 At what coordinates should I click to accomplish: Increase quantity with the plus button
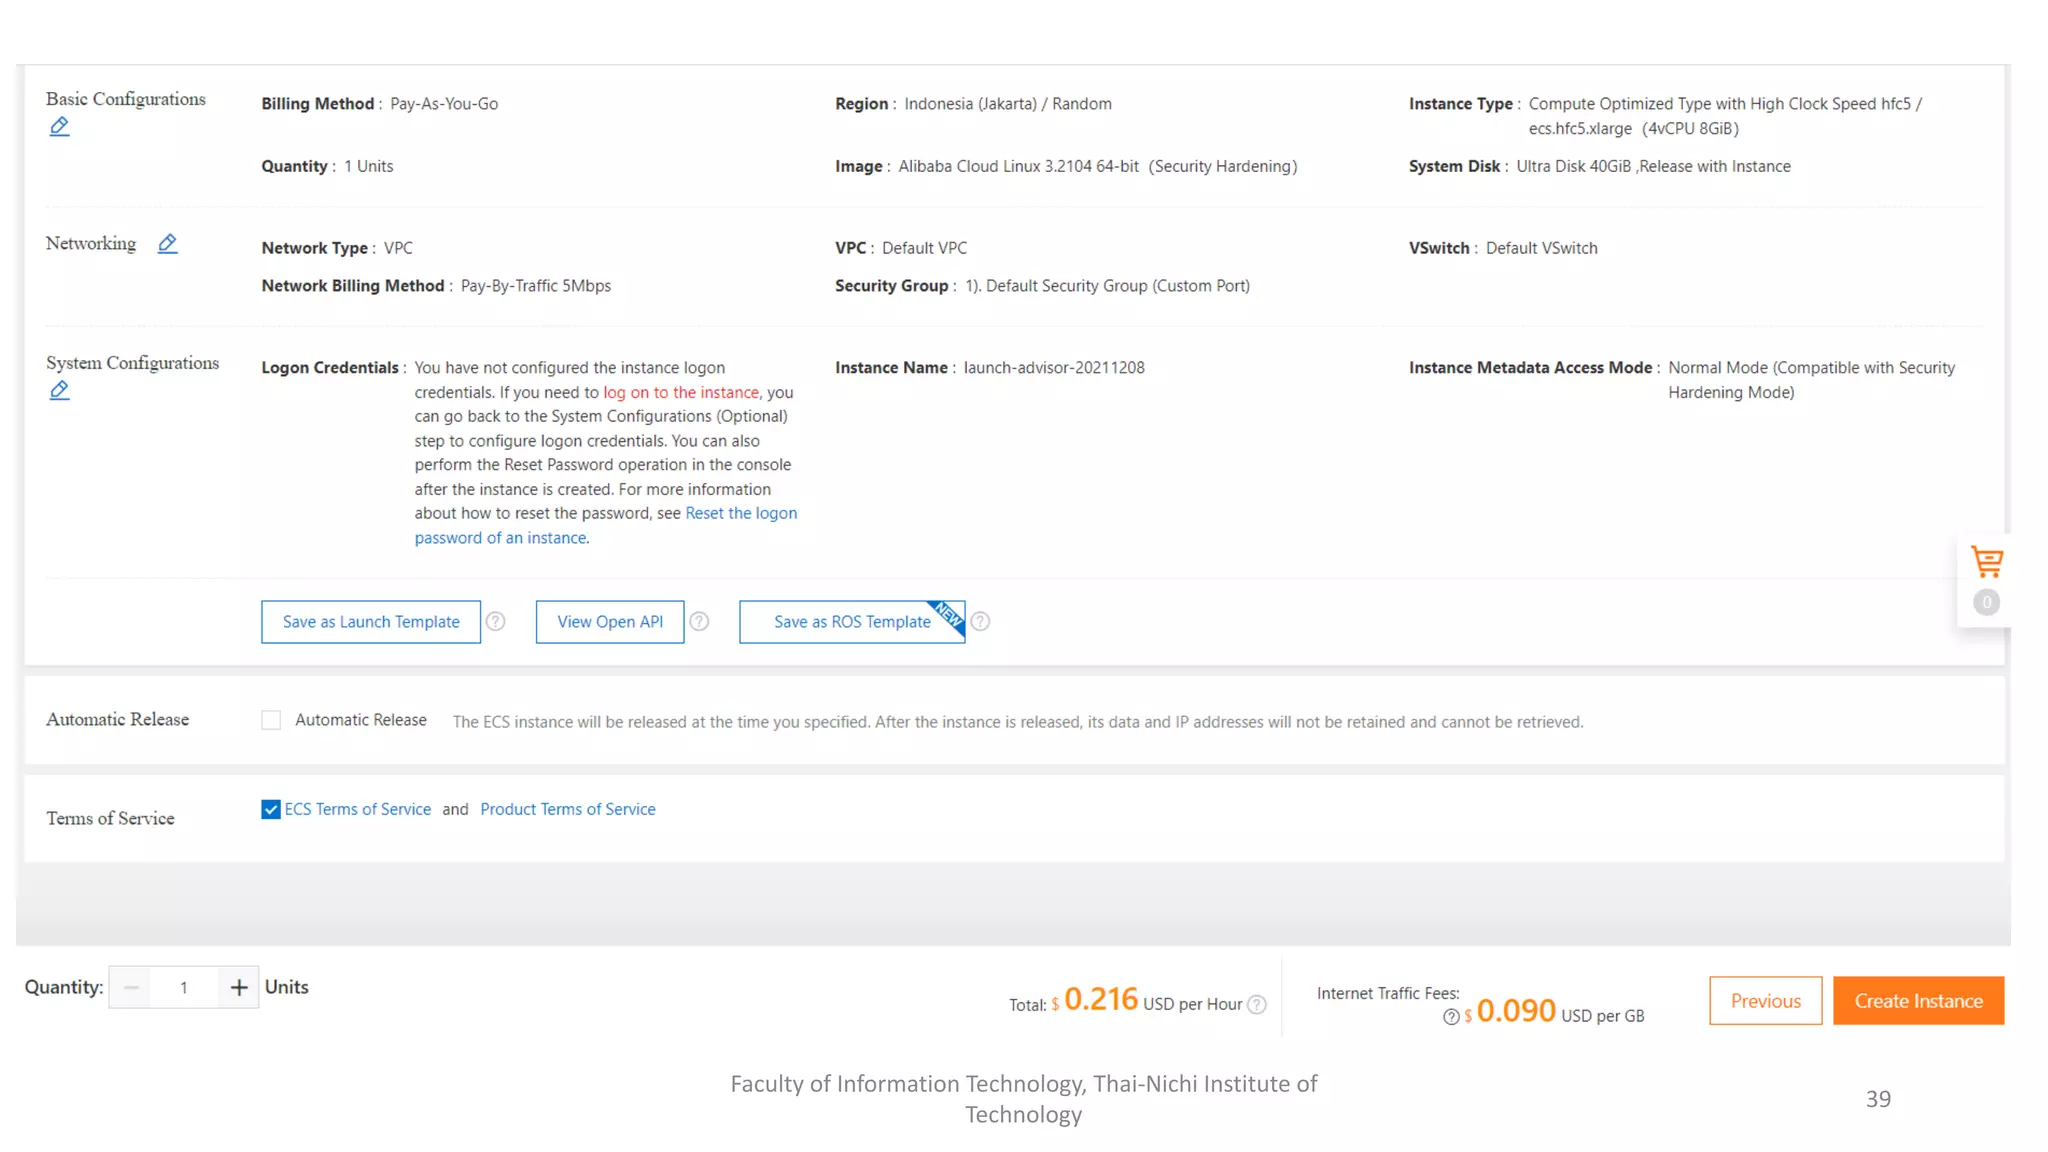[x=238, y=987]
